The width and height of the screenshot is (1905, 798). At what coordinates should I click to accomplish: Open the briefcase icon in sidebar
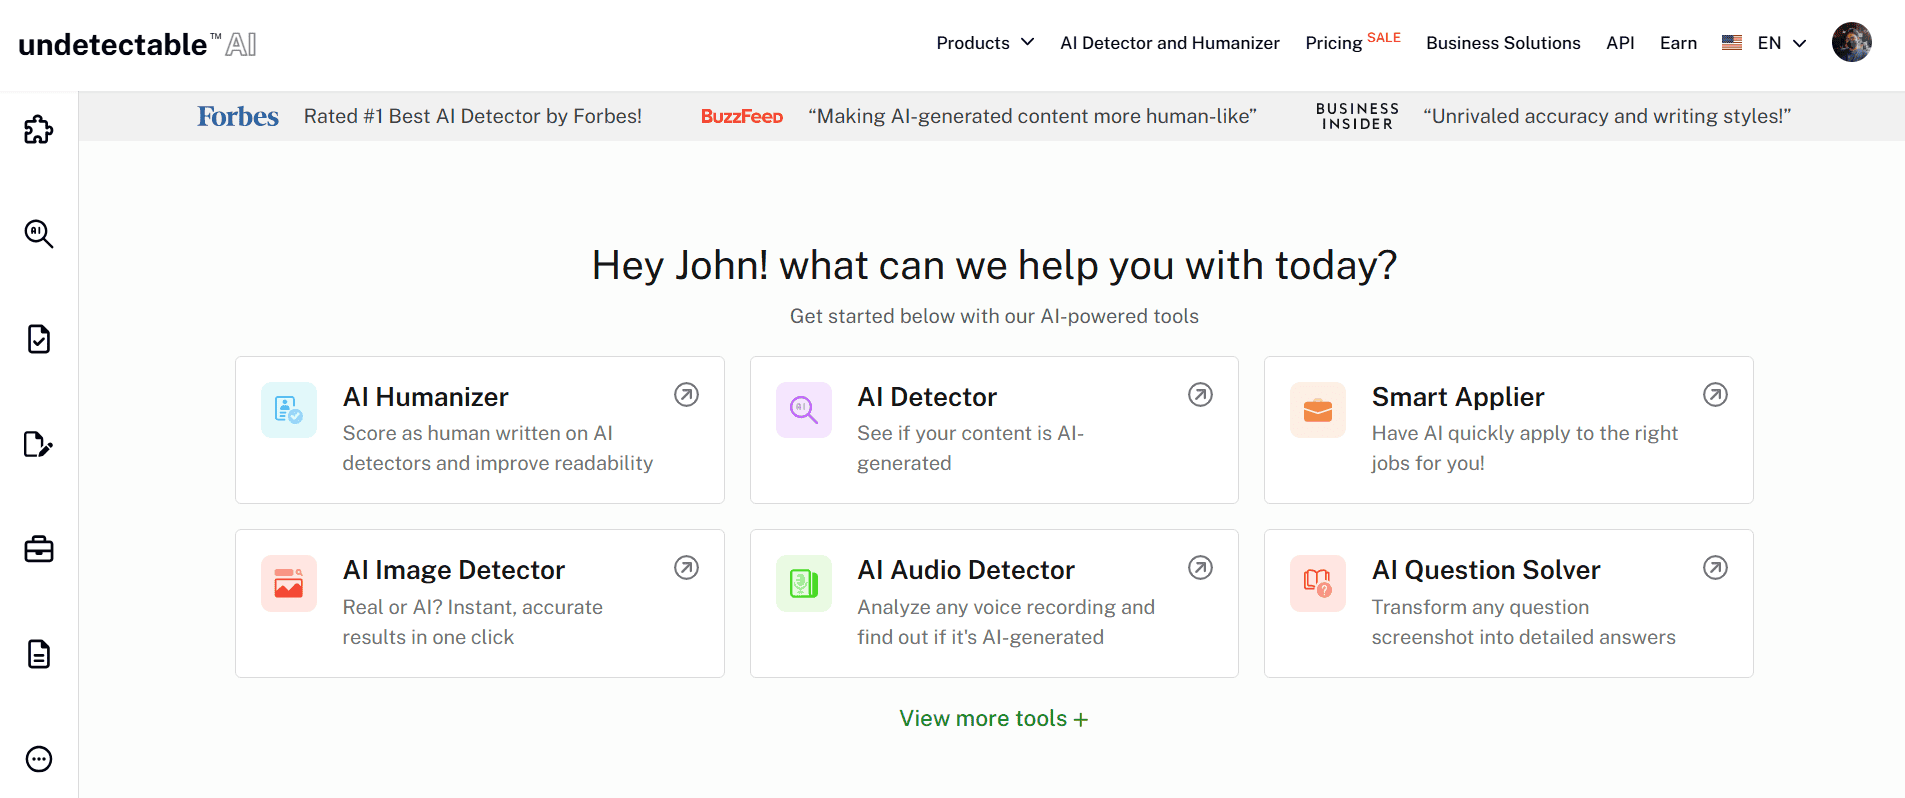(x=38, y=549)
